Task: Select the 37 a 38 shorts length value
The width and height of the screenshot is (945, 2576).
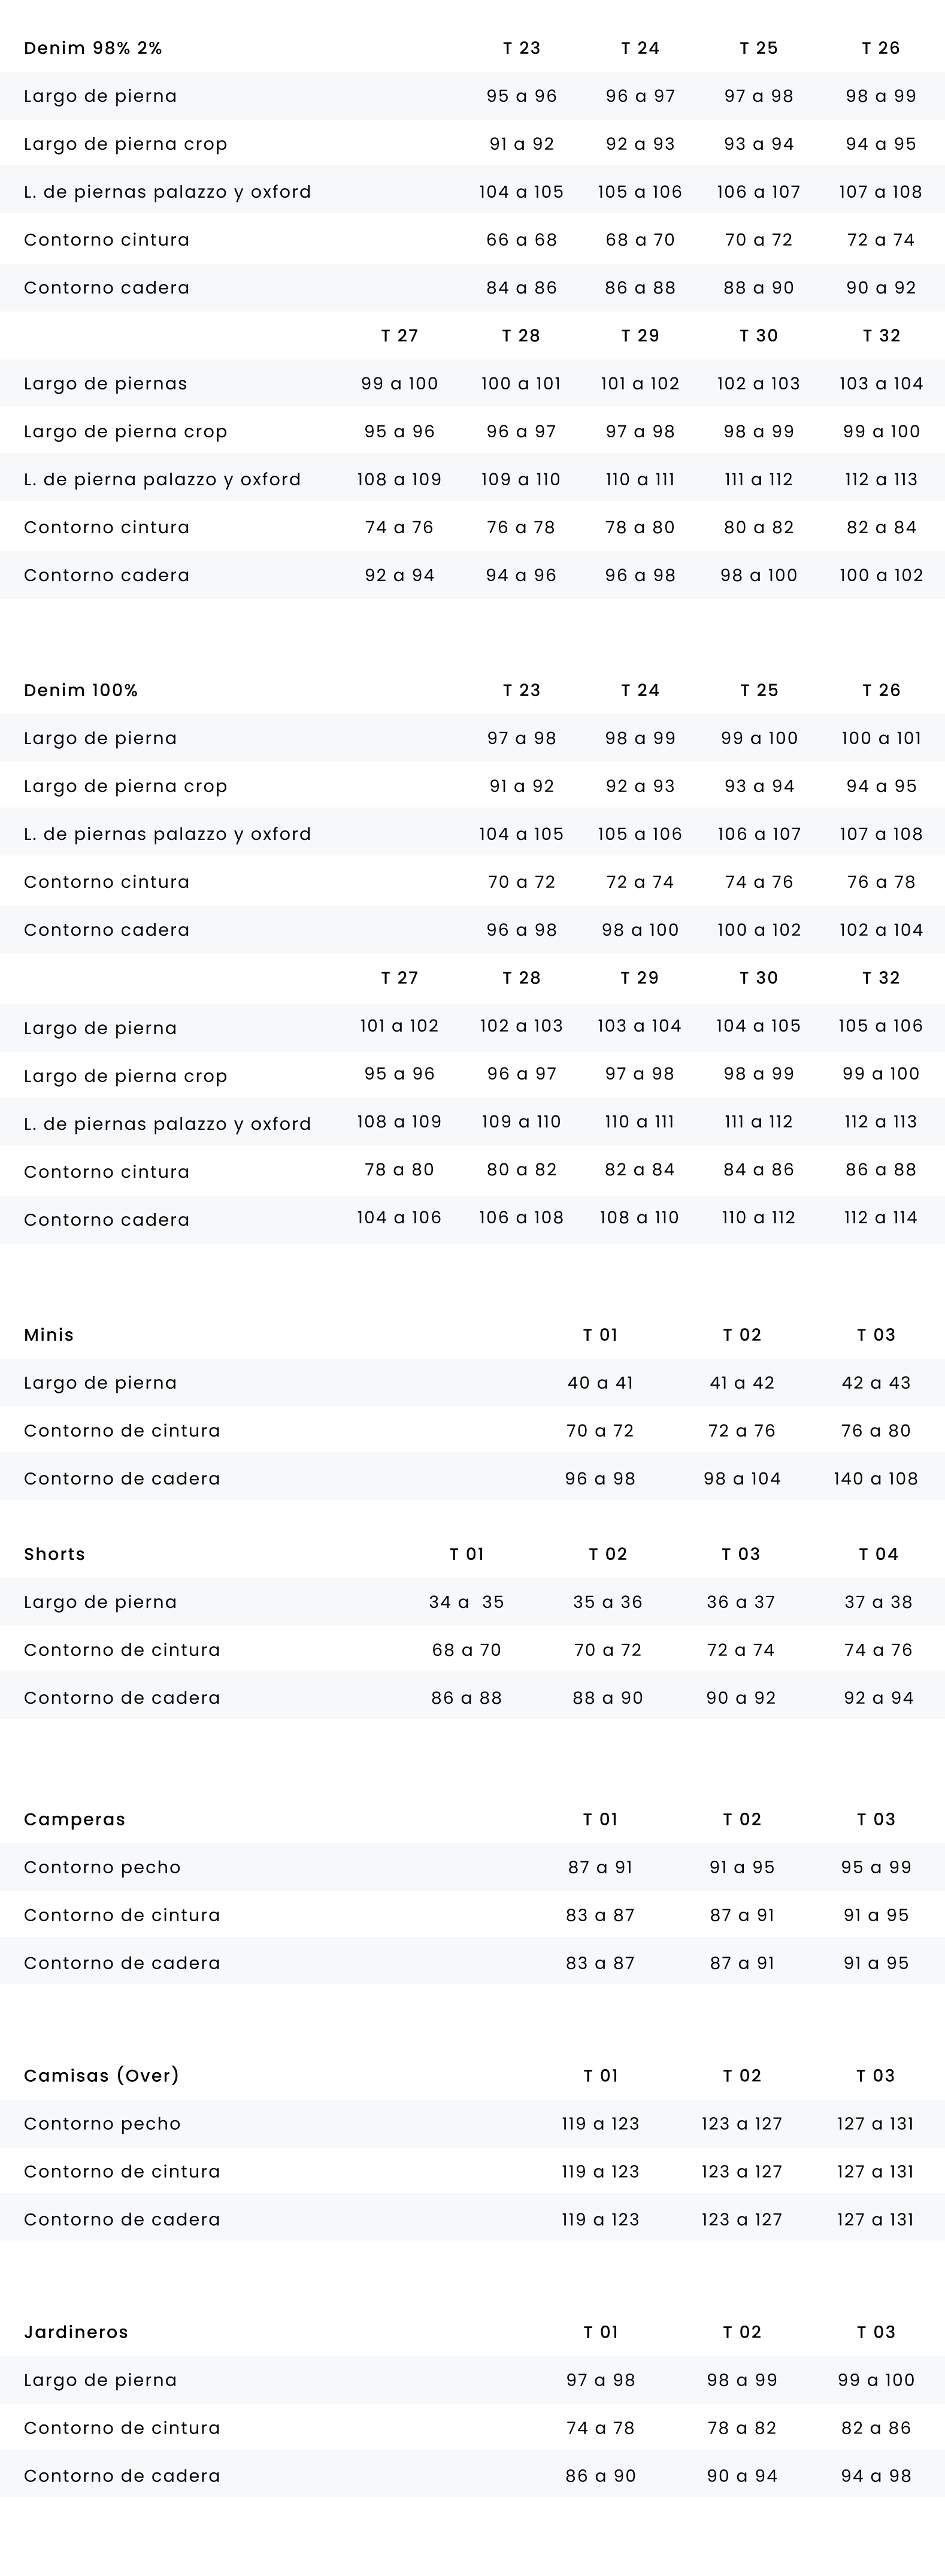Action: pyautogui.click(x=878, y=1602)
